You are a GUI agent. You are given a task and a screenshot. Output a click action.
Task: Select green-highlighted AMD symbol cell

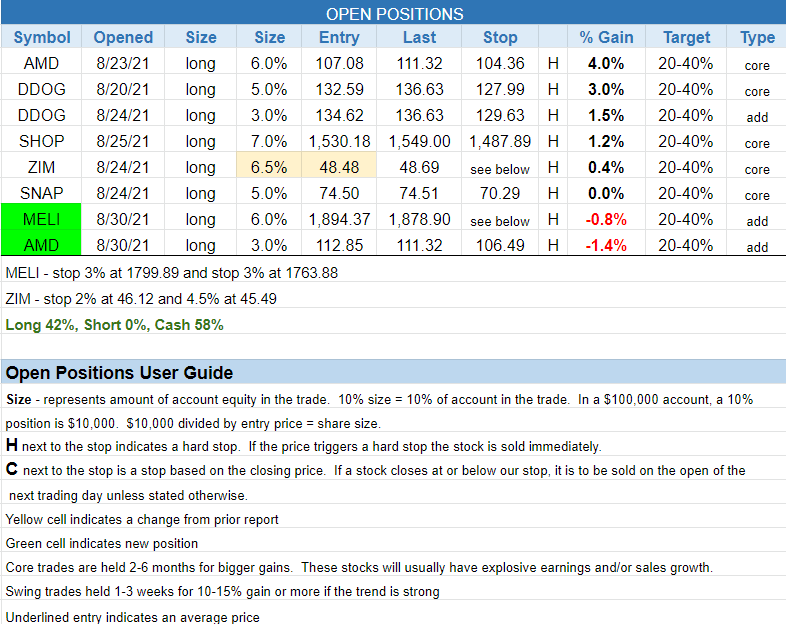tap(41, 245)
